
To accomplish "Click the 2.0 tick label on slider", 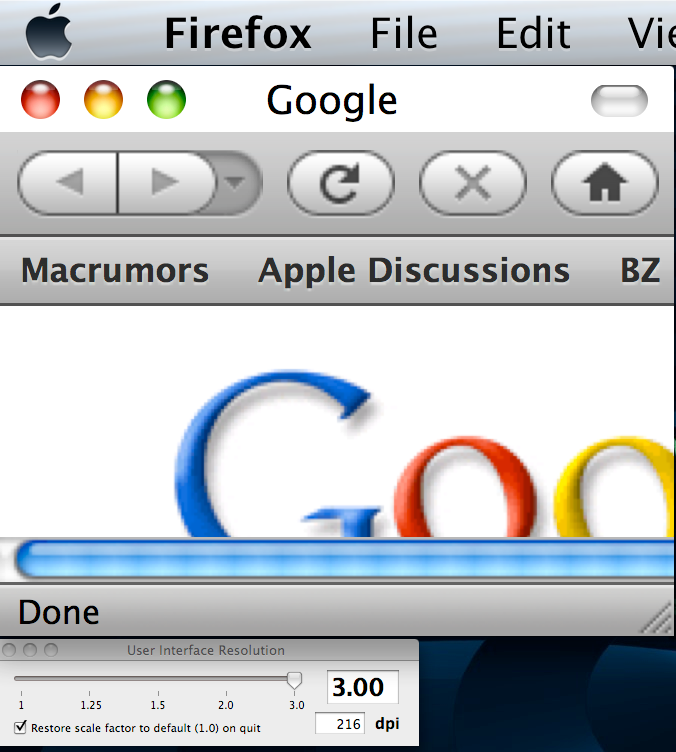I will click(x=226, y=705).
